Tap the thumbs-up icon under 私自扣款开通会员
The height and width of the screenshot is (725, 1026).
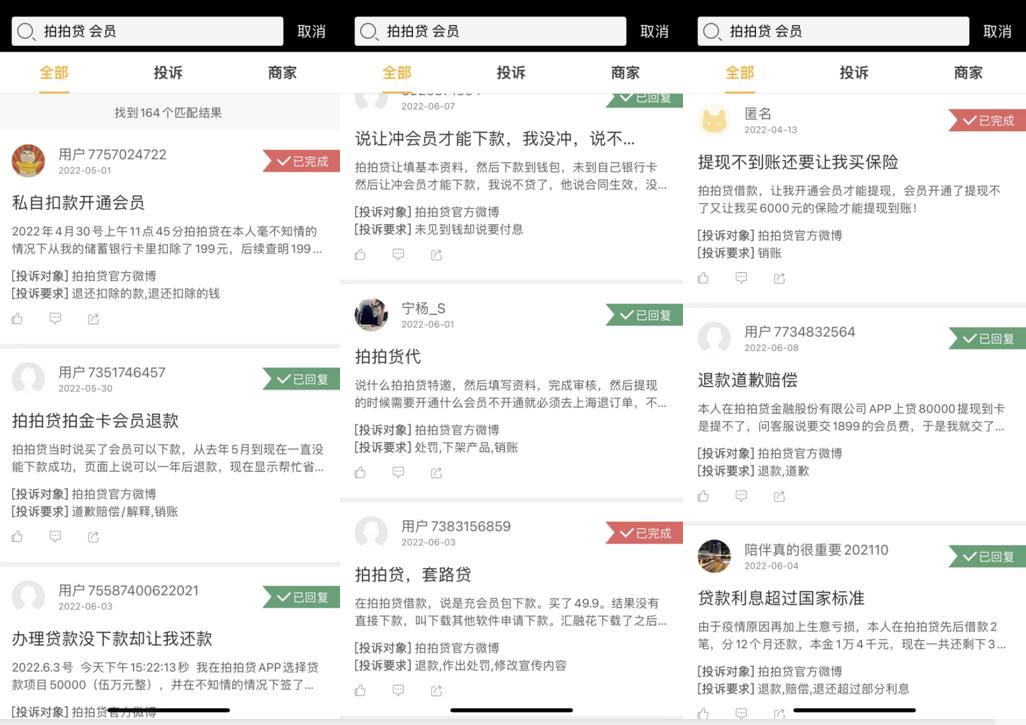[x=17, y=317]
